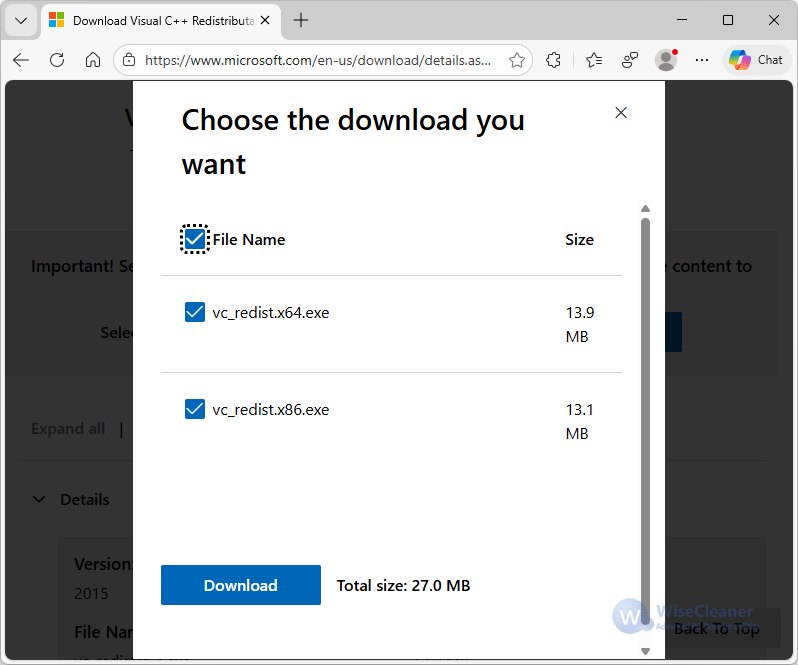Viewport: 798px width, 665px height.
Task: Open the browser collections icon
Action: [630, 60]
